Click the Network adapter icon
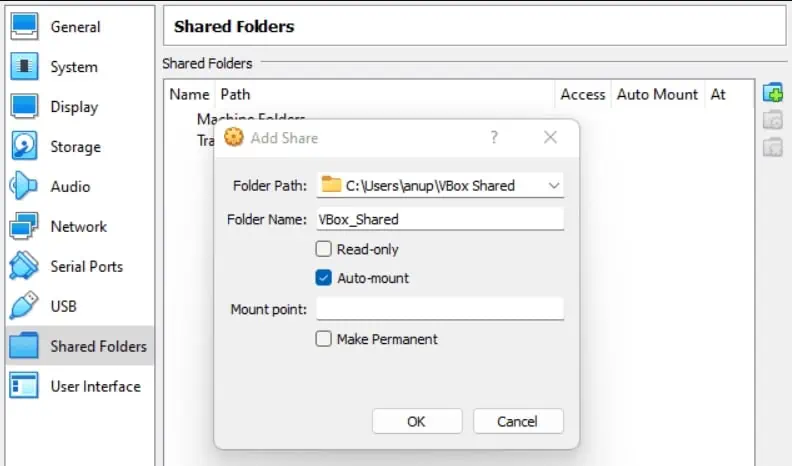This screenshot has width=792, height=466. [23, 227]
